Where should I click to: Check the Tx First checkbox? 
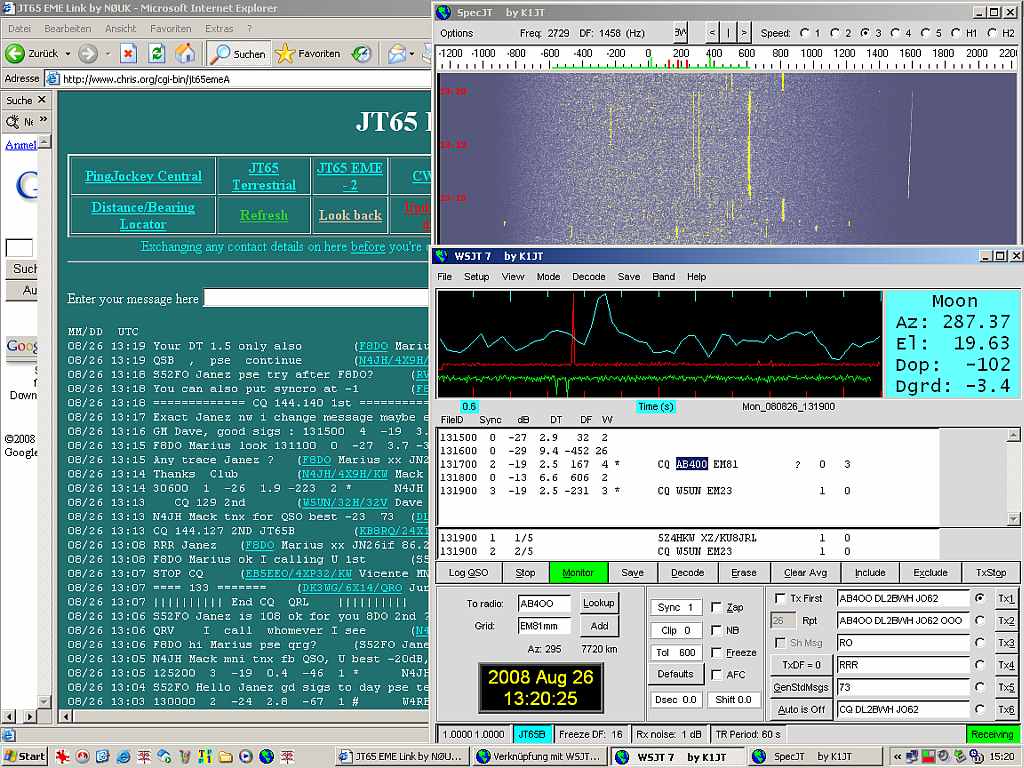tap(780, 598)
